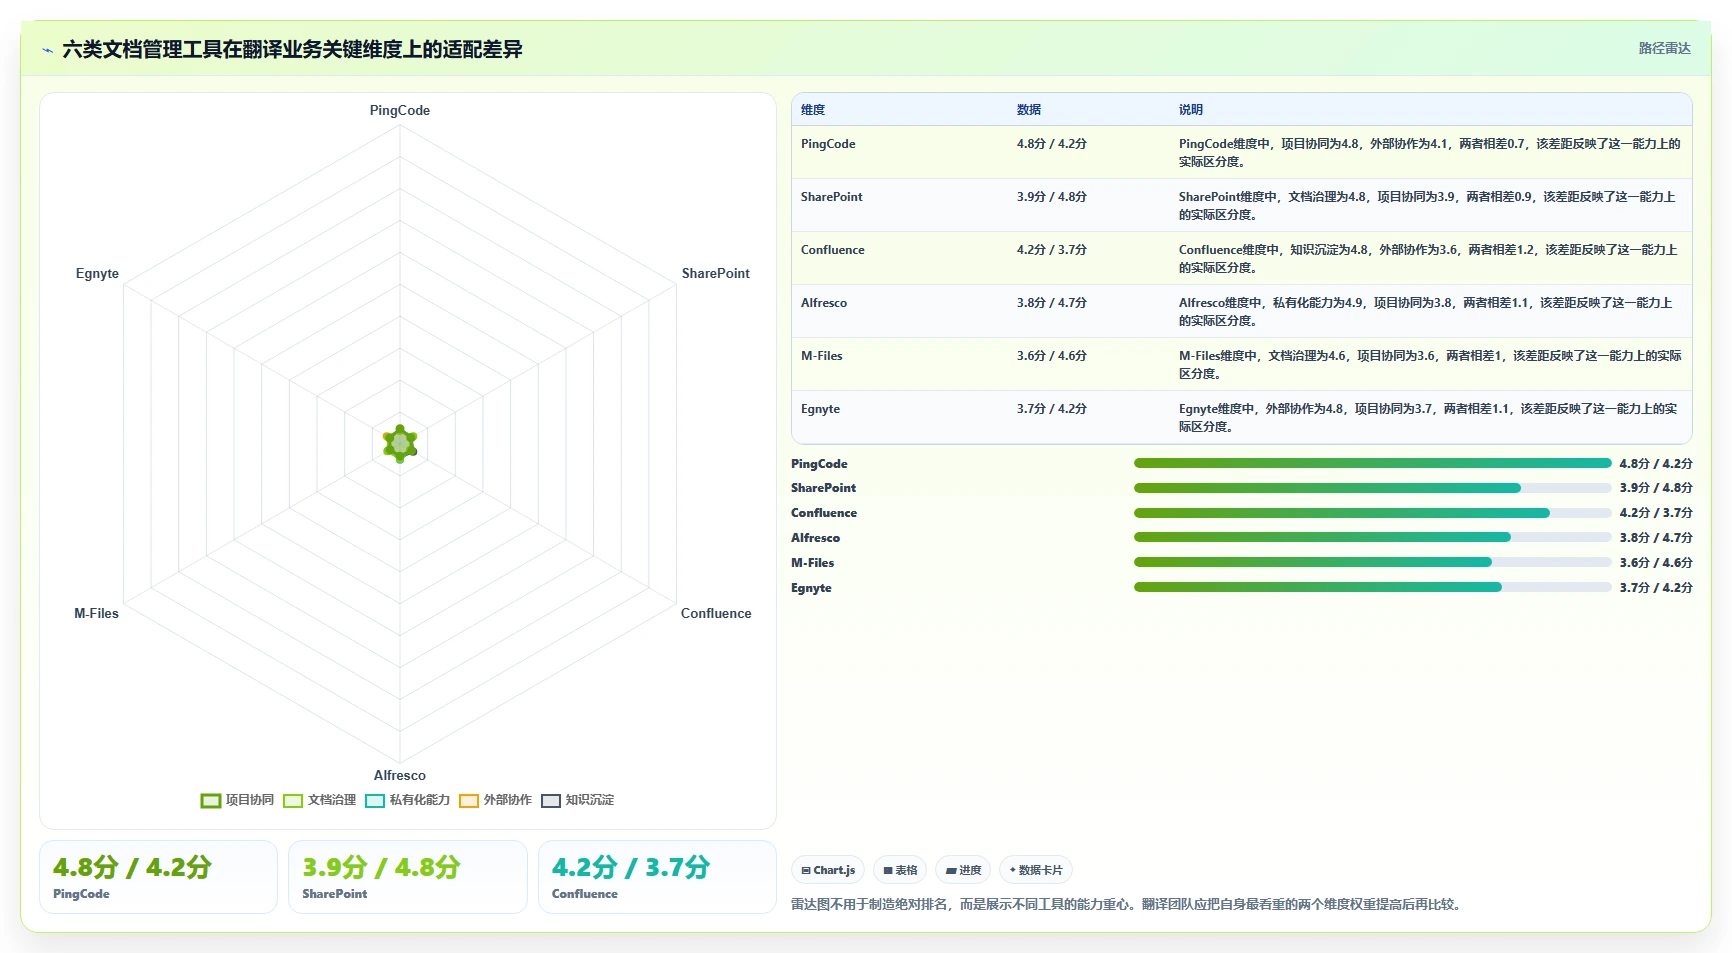Click the 数据 column header
This screenshot has width=1732, height=953.
[1029, 110]
